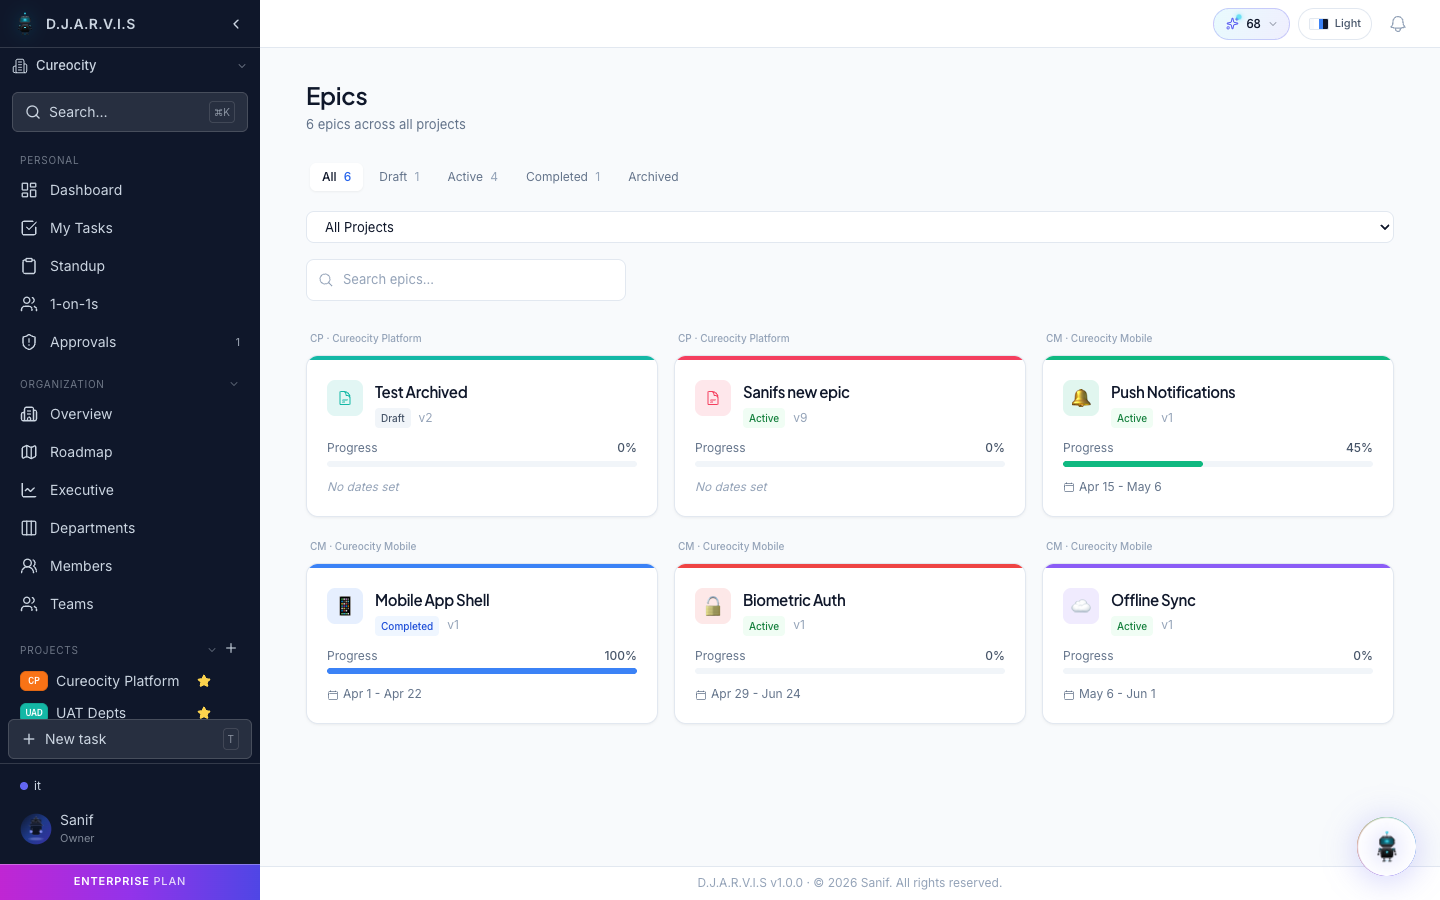Open the Offline Sync epic title
Image resolution: width=1440 pixels, height=900 pixels.
coord(1153,600)
